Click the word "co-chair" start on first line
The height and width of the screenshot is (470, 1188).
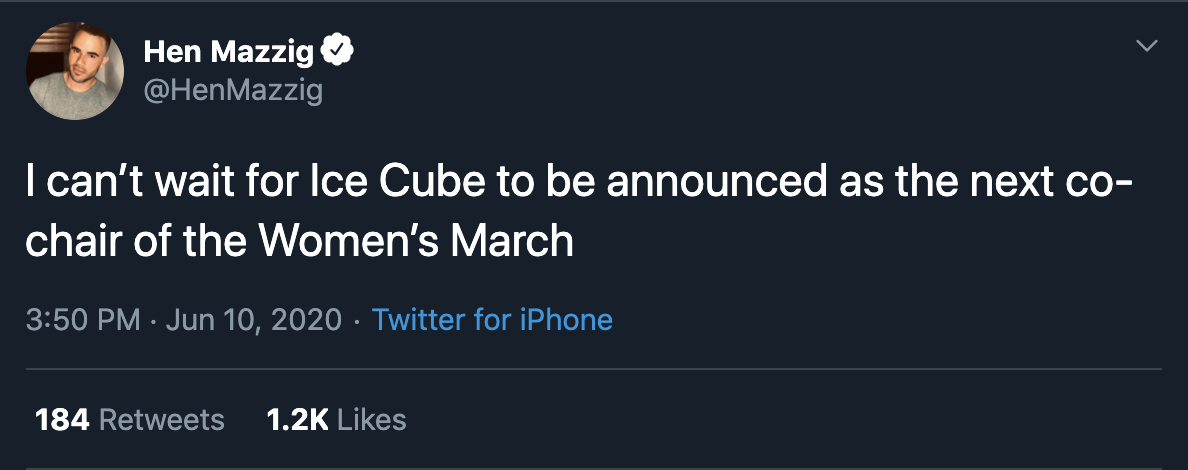tap(1130, 185)
